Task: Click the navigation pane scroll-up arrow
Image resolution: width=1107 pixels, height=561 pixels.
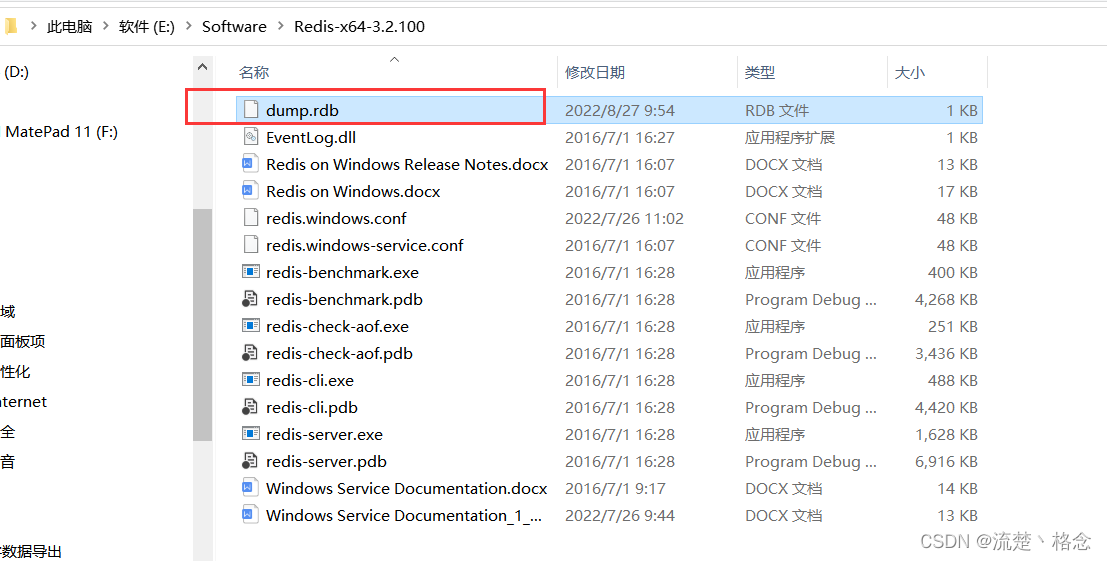Action: tap(202, 67)
